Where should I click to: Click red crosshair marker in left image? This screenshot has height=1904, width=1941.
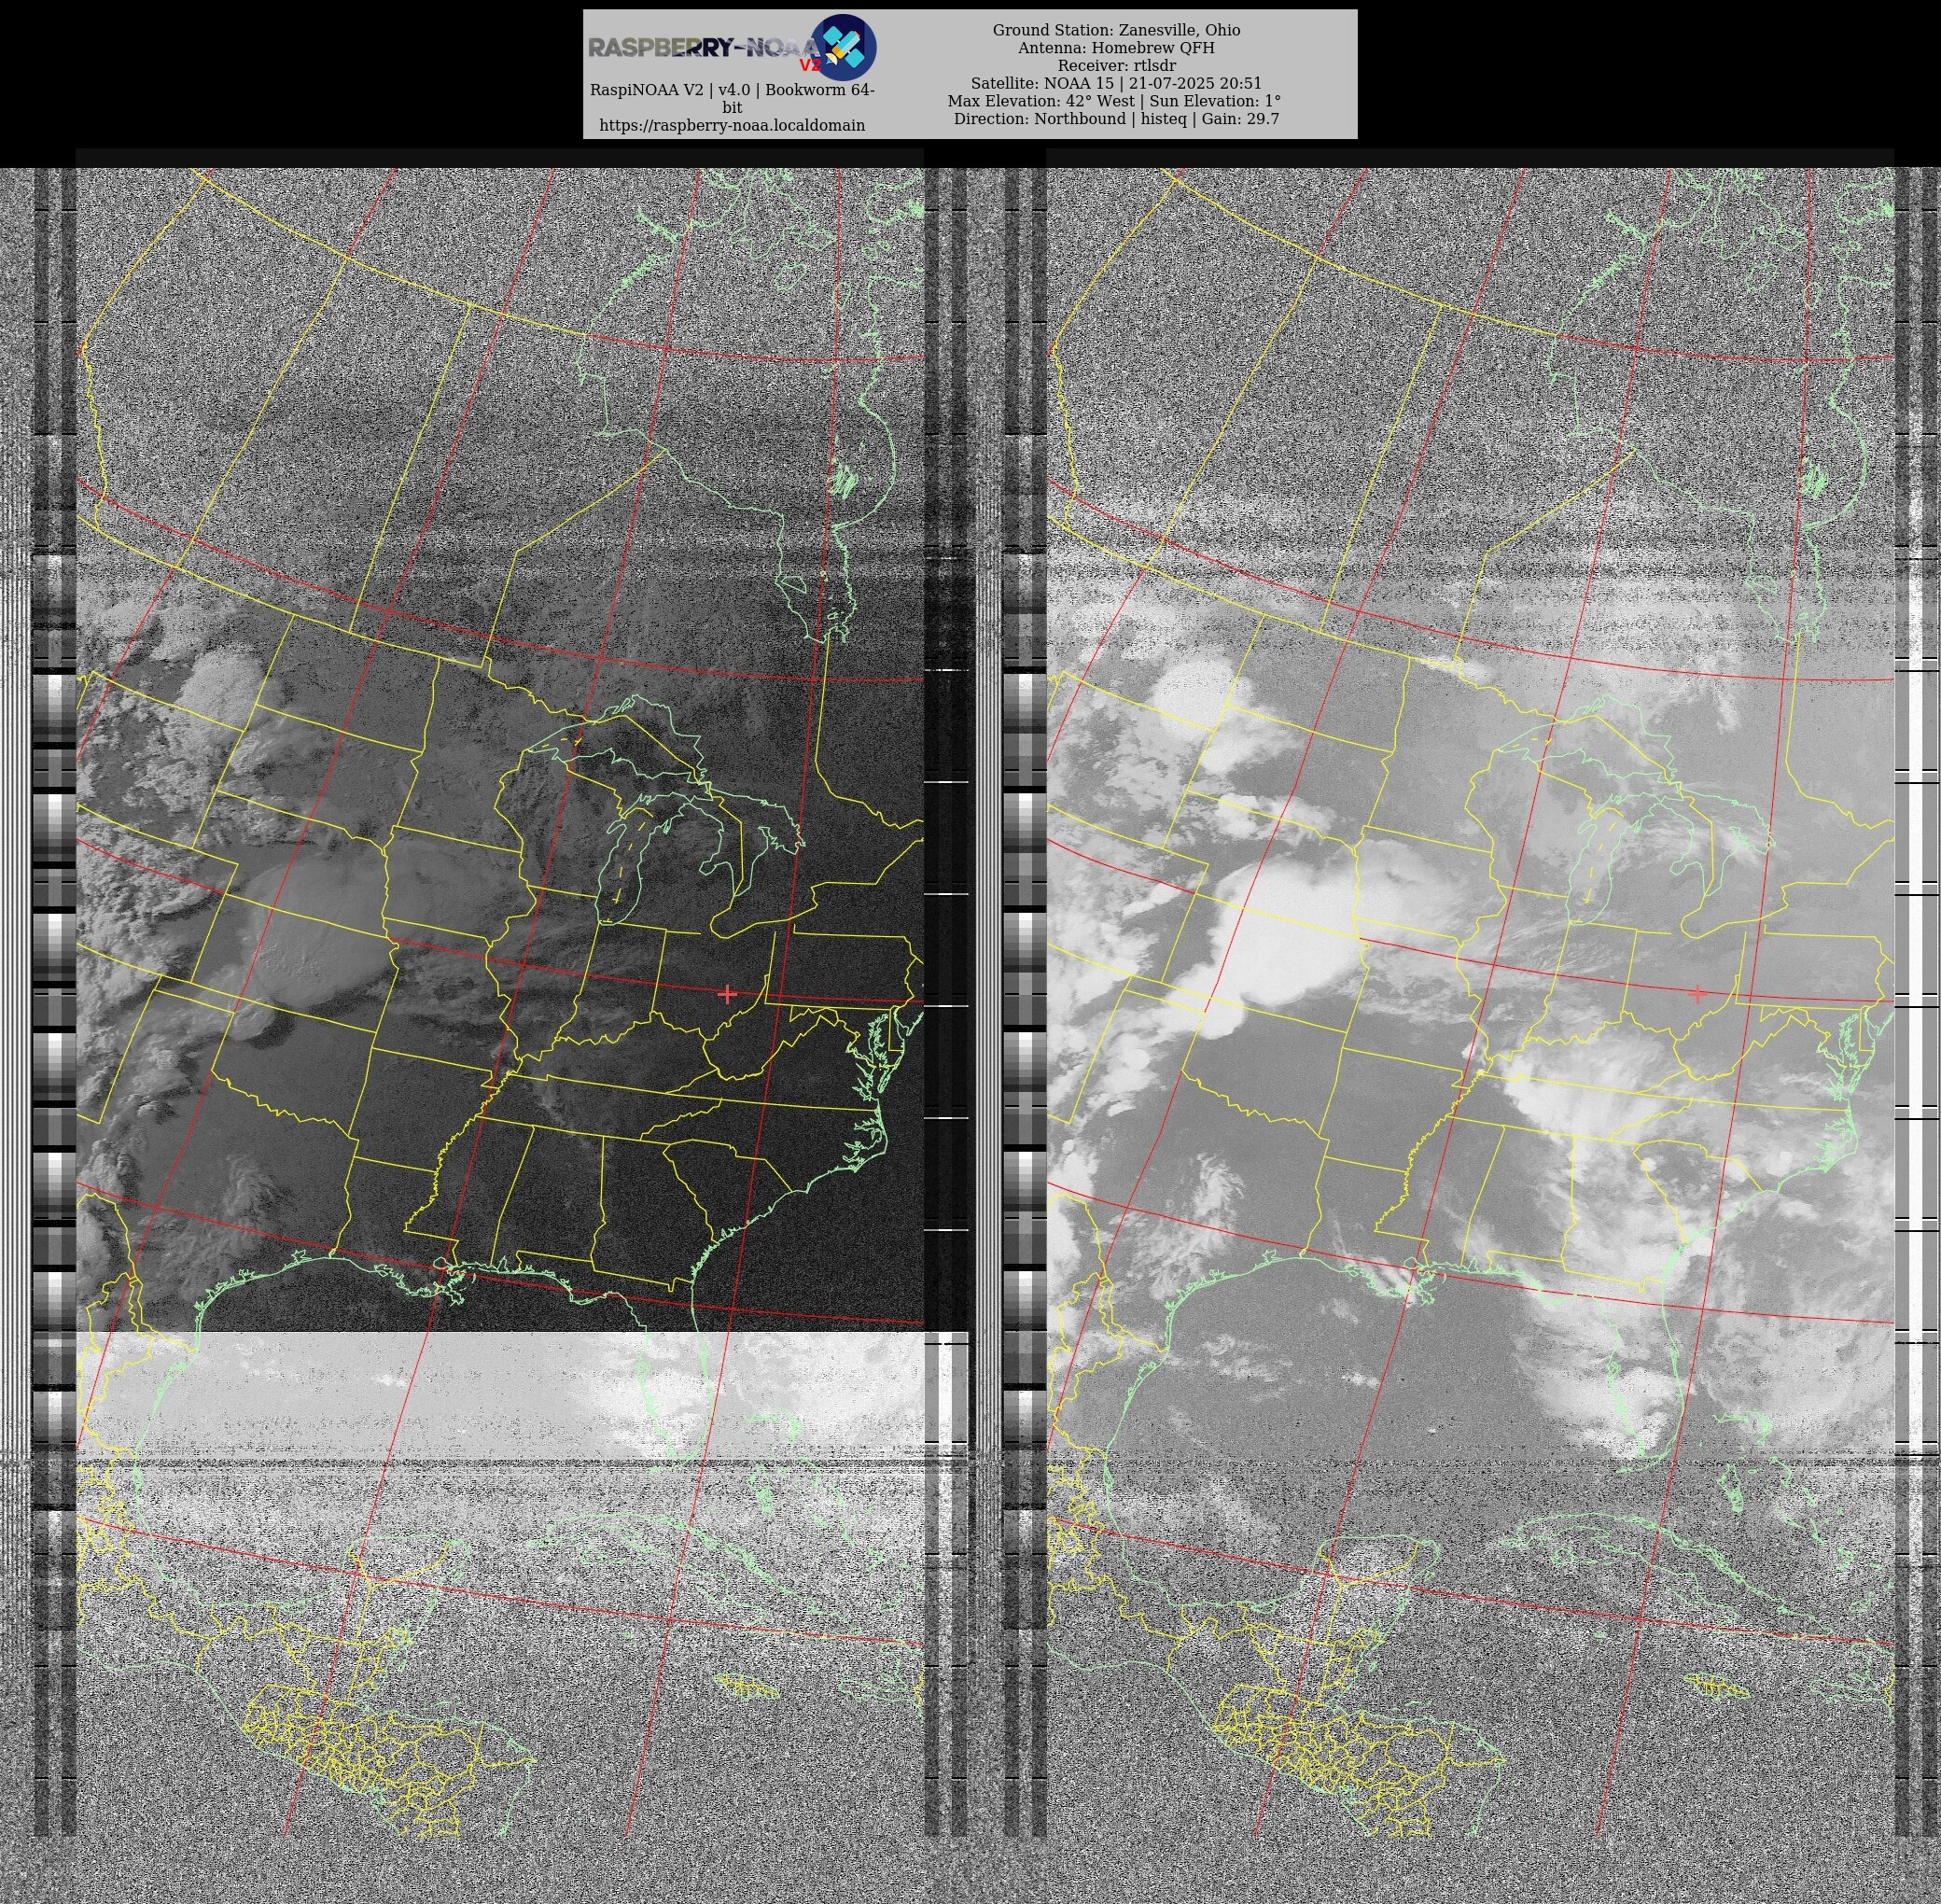(727, 993)
